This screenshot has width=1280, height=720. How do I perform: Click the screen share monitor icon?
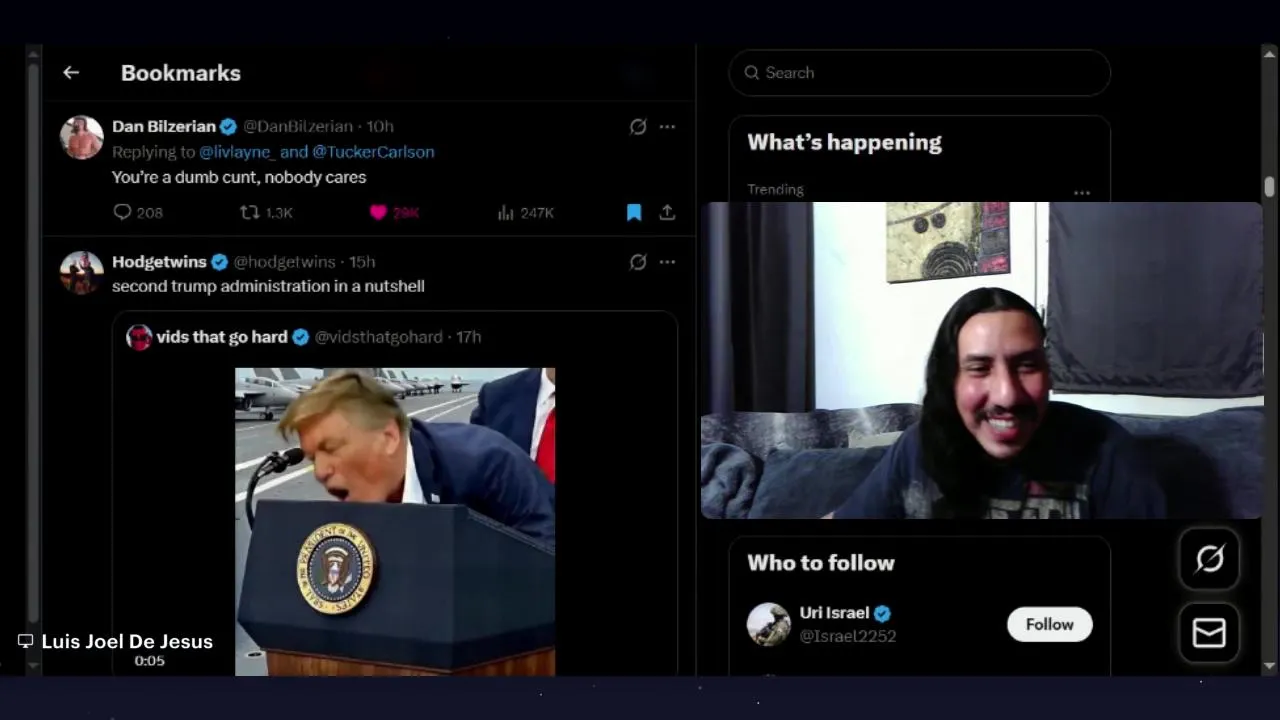(26, 641)
